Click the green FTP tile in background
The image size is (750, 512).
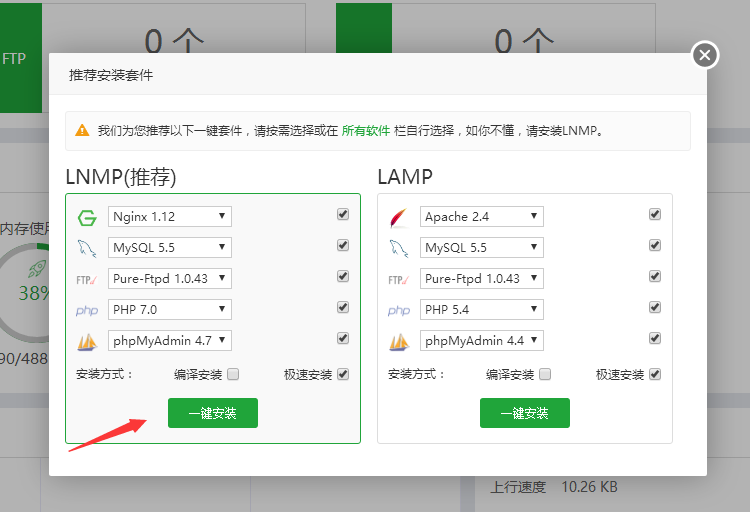pos(21,58)
